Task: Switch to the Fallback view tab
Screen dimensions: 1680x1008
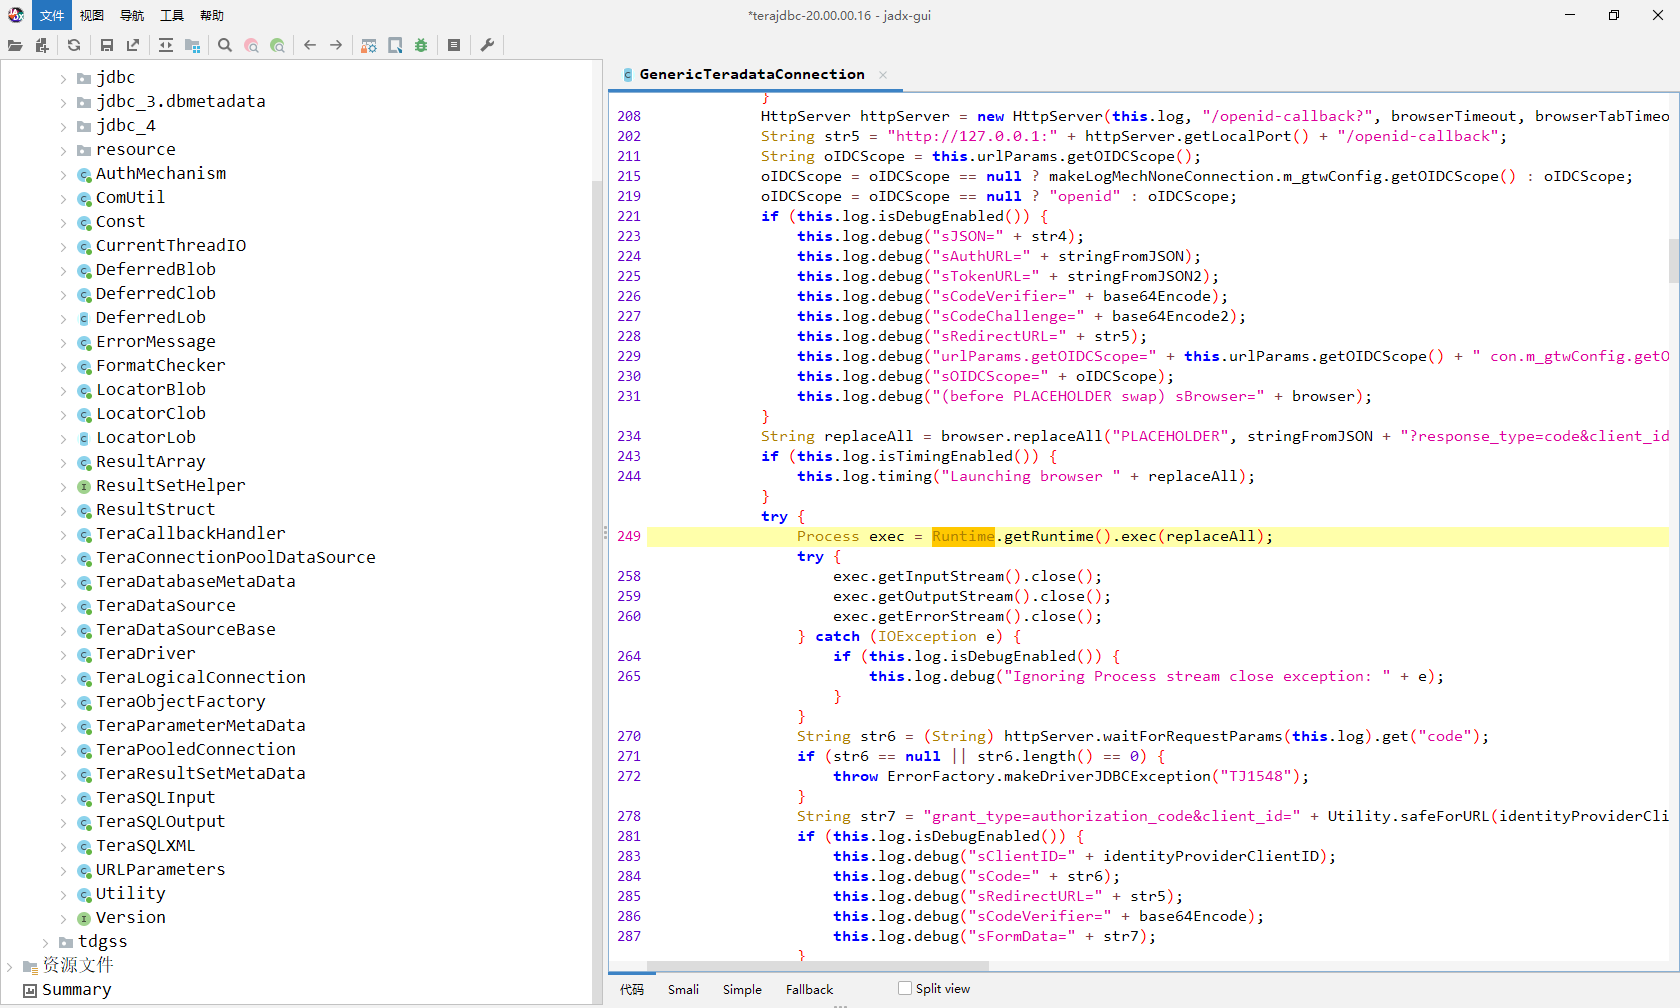Action: click(809, 989)
